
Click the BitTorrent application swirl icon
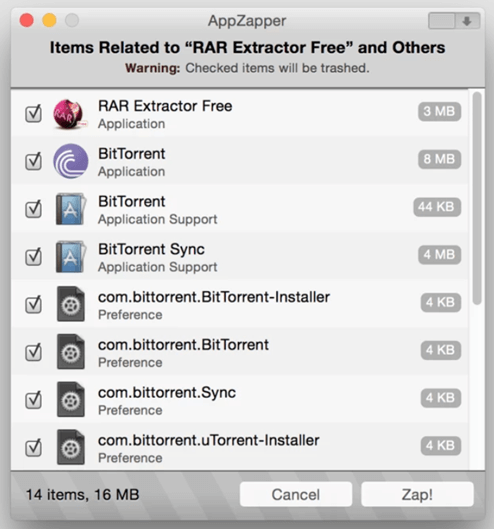point(71,161)
